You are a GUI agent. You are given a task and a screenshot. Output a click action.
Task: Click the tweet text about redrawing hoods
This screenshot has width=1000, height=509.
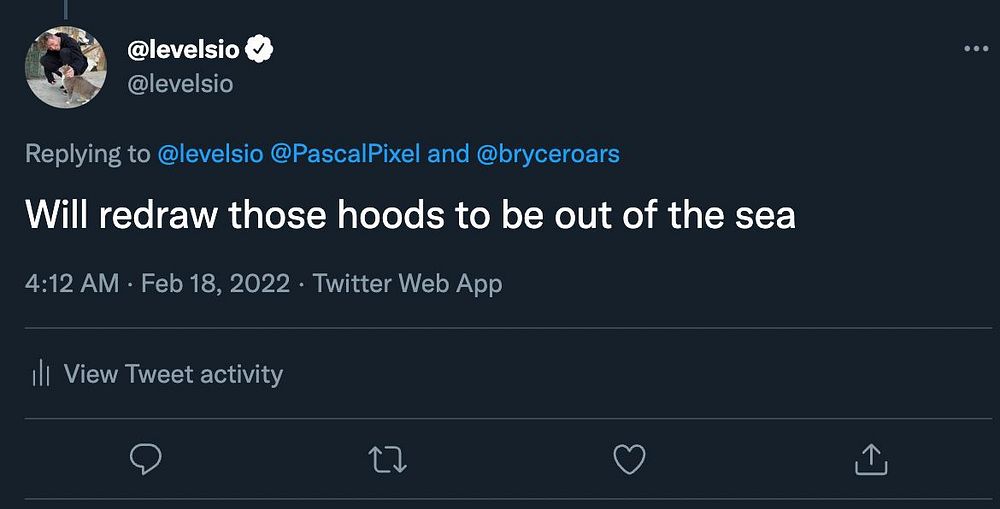click(x=410, y=216)
